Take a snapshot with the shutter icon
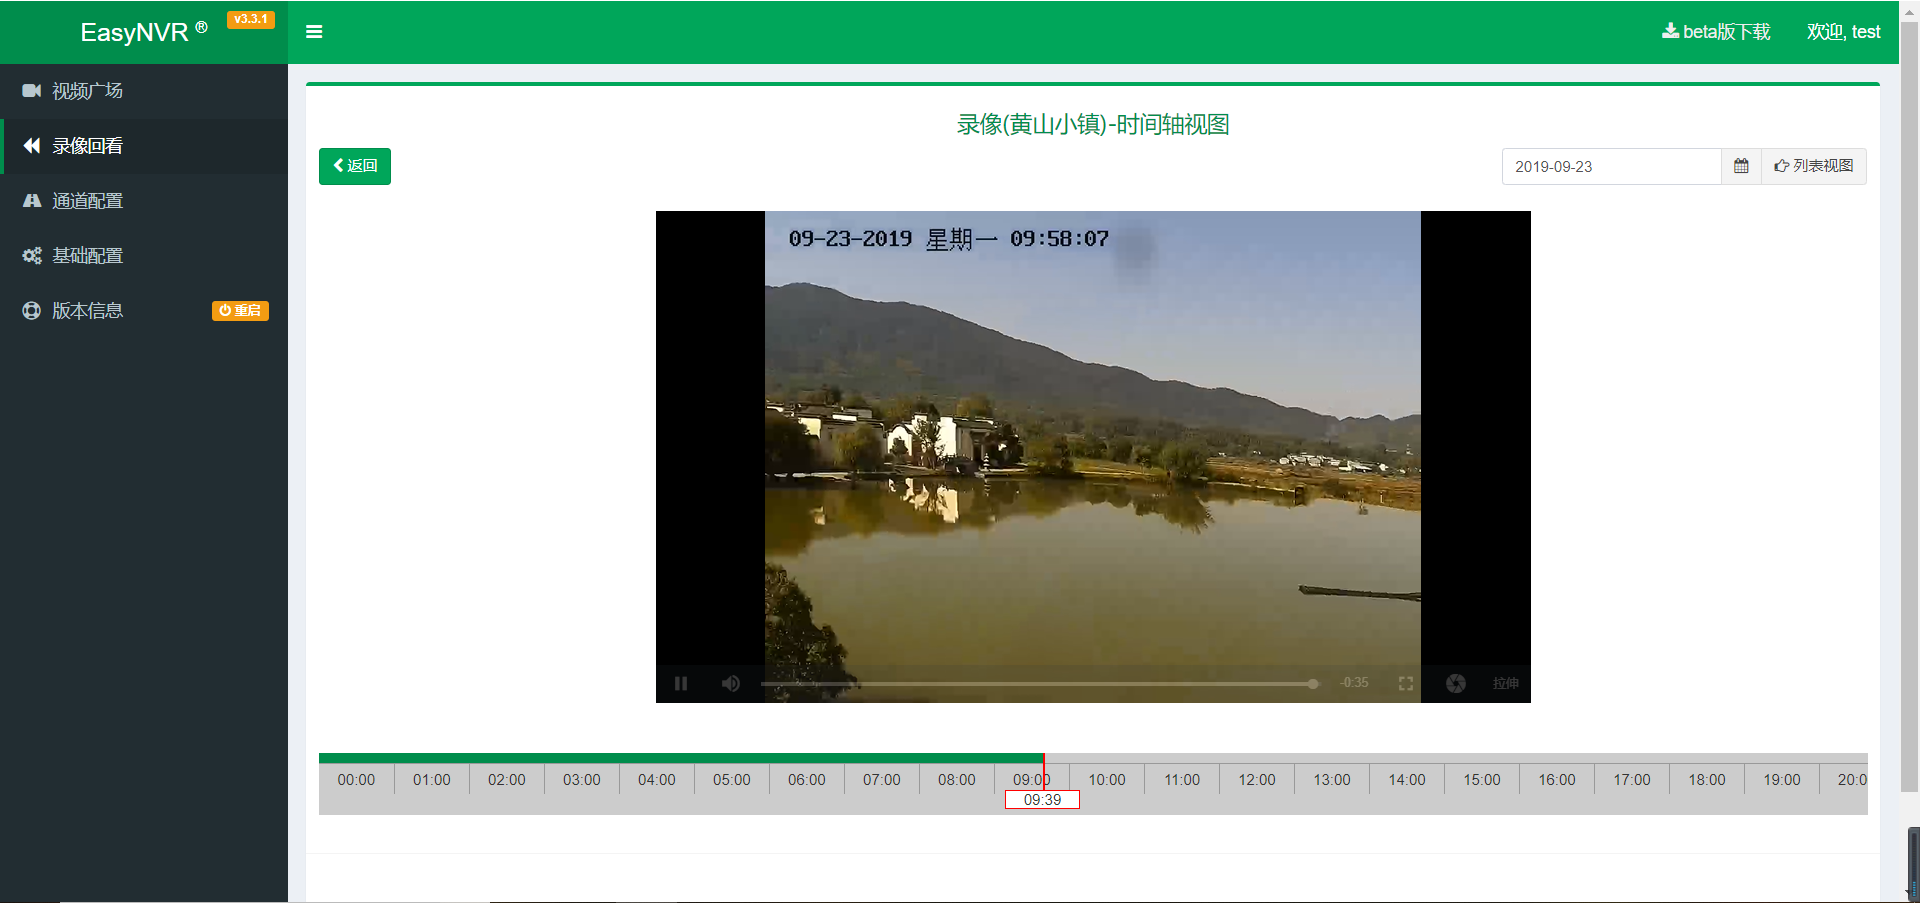 1455,683
